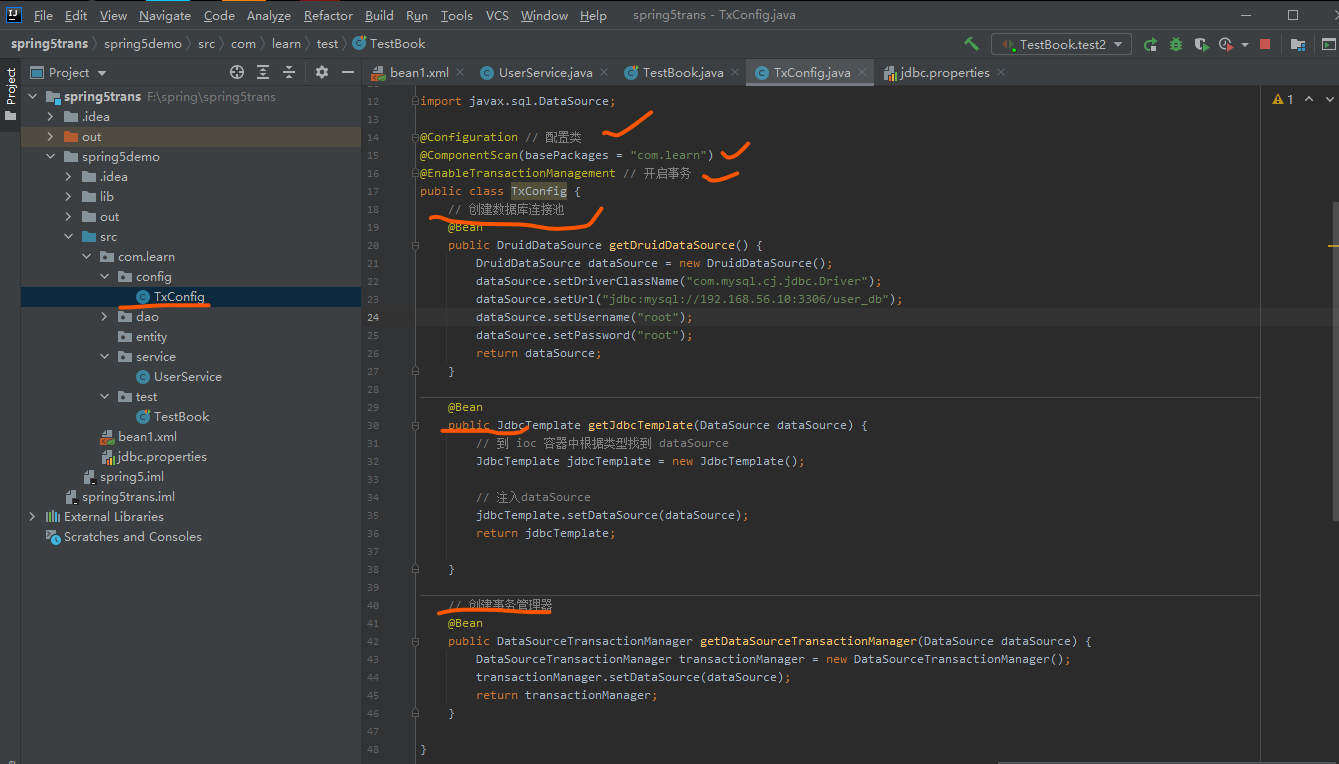Click Expand All in Project panel
1339x764 pixels.
pos(263,72)
